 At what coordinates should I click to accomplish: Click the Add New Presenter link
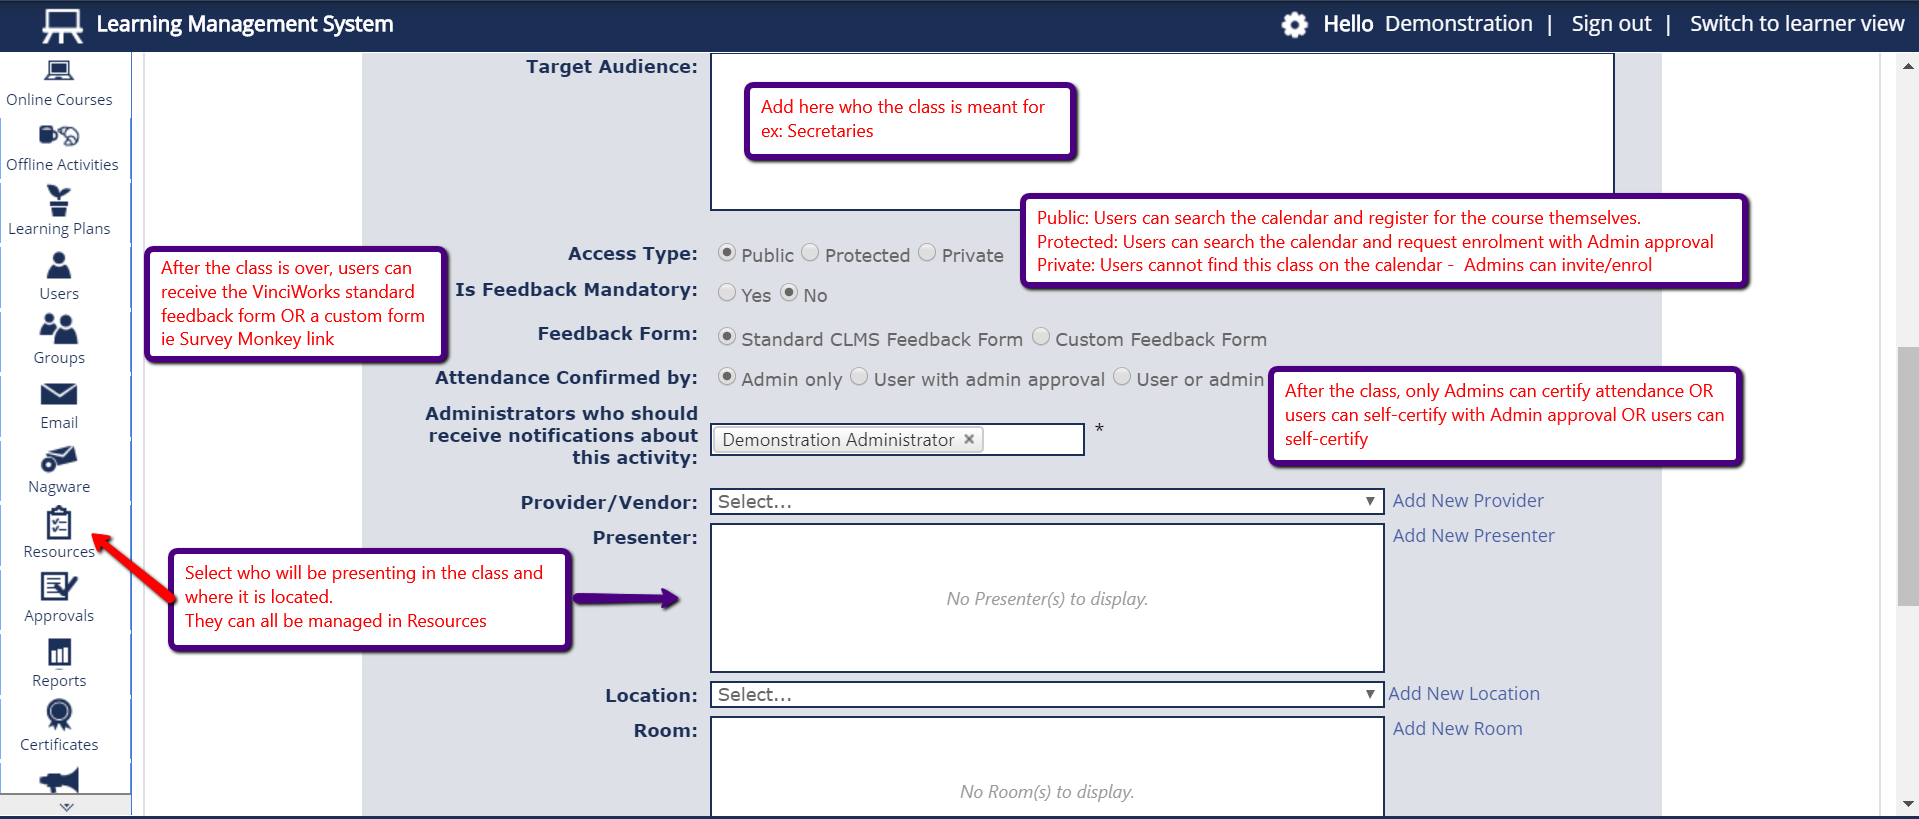[x=1473, y=536]
